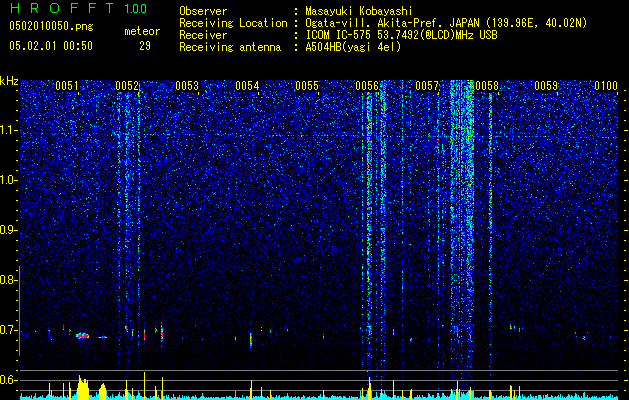The height and width of the screenshot is (400, 629).
Task: Click time marker 0054
Action: 247,86
